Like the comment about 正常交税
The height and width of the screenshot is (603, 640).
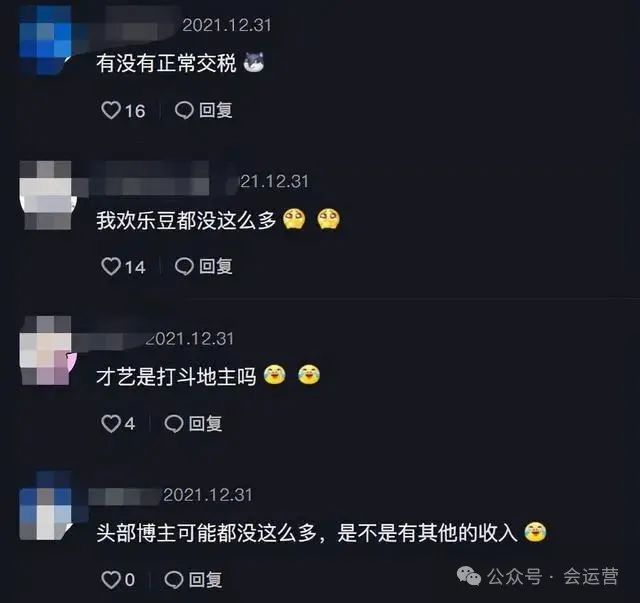click(x=111, y=110)
